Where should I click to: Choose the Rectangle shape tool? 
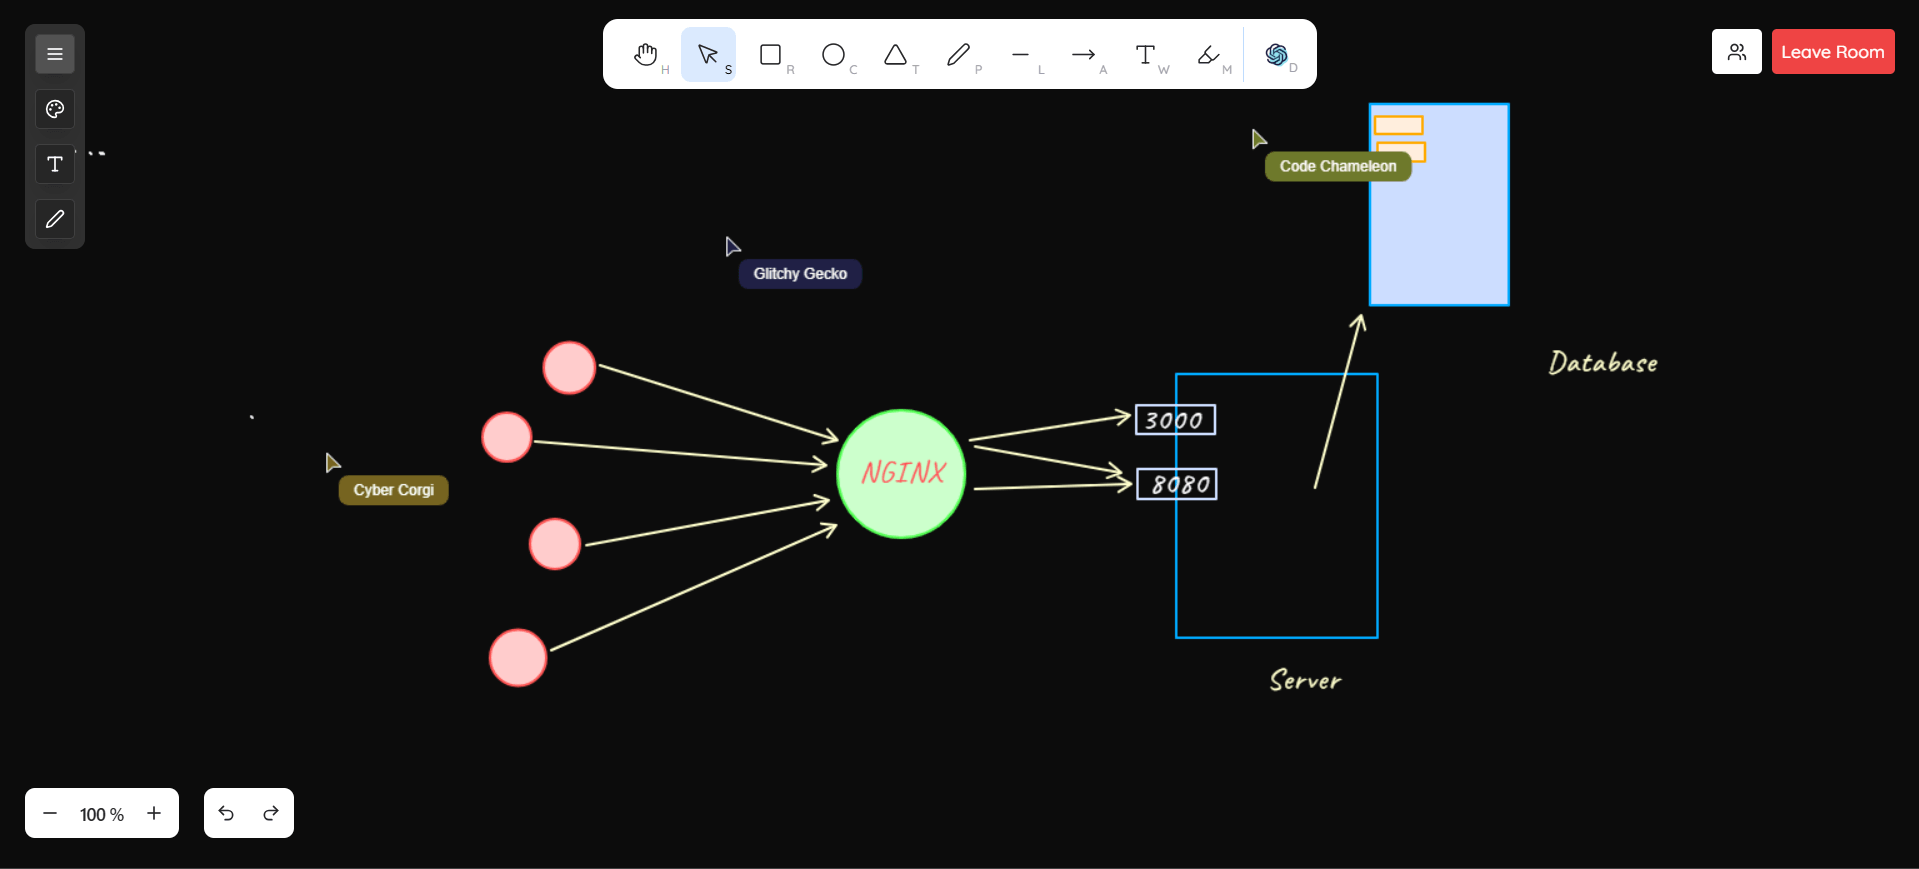(771, 54)
